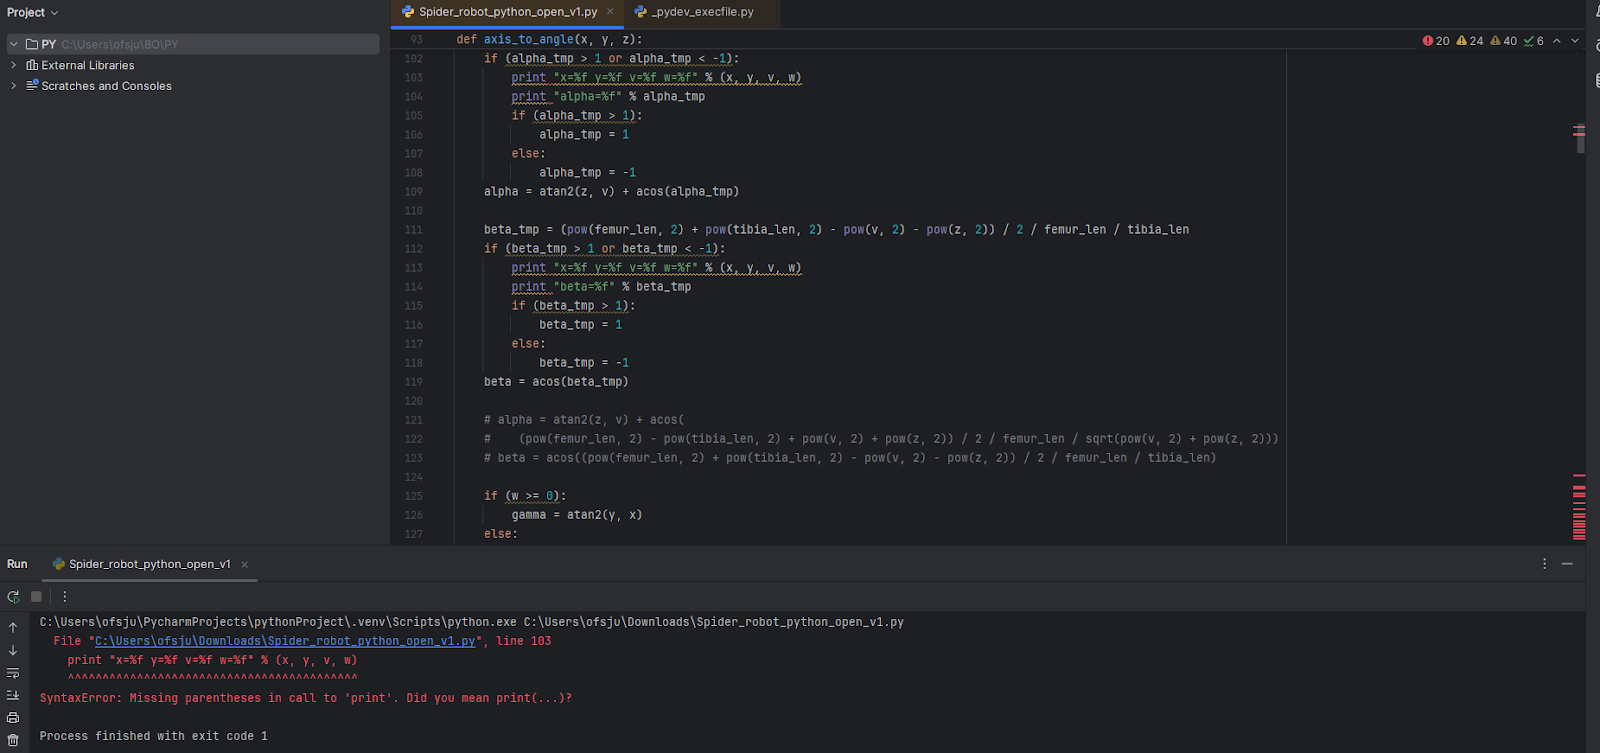Click 'beta = acos(beta_tmp)' code line

[556, 381]
